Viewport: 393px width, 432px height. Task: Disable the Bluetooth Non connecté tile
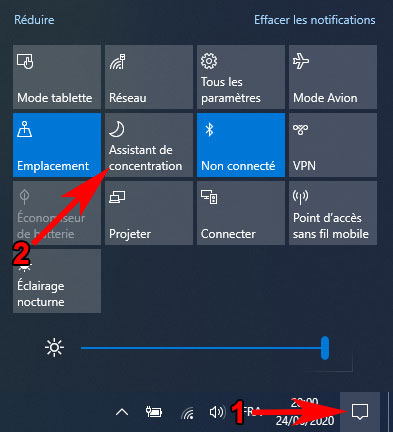coord(241,145)
